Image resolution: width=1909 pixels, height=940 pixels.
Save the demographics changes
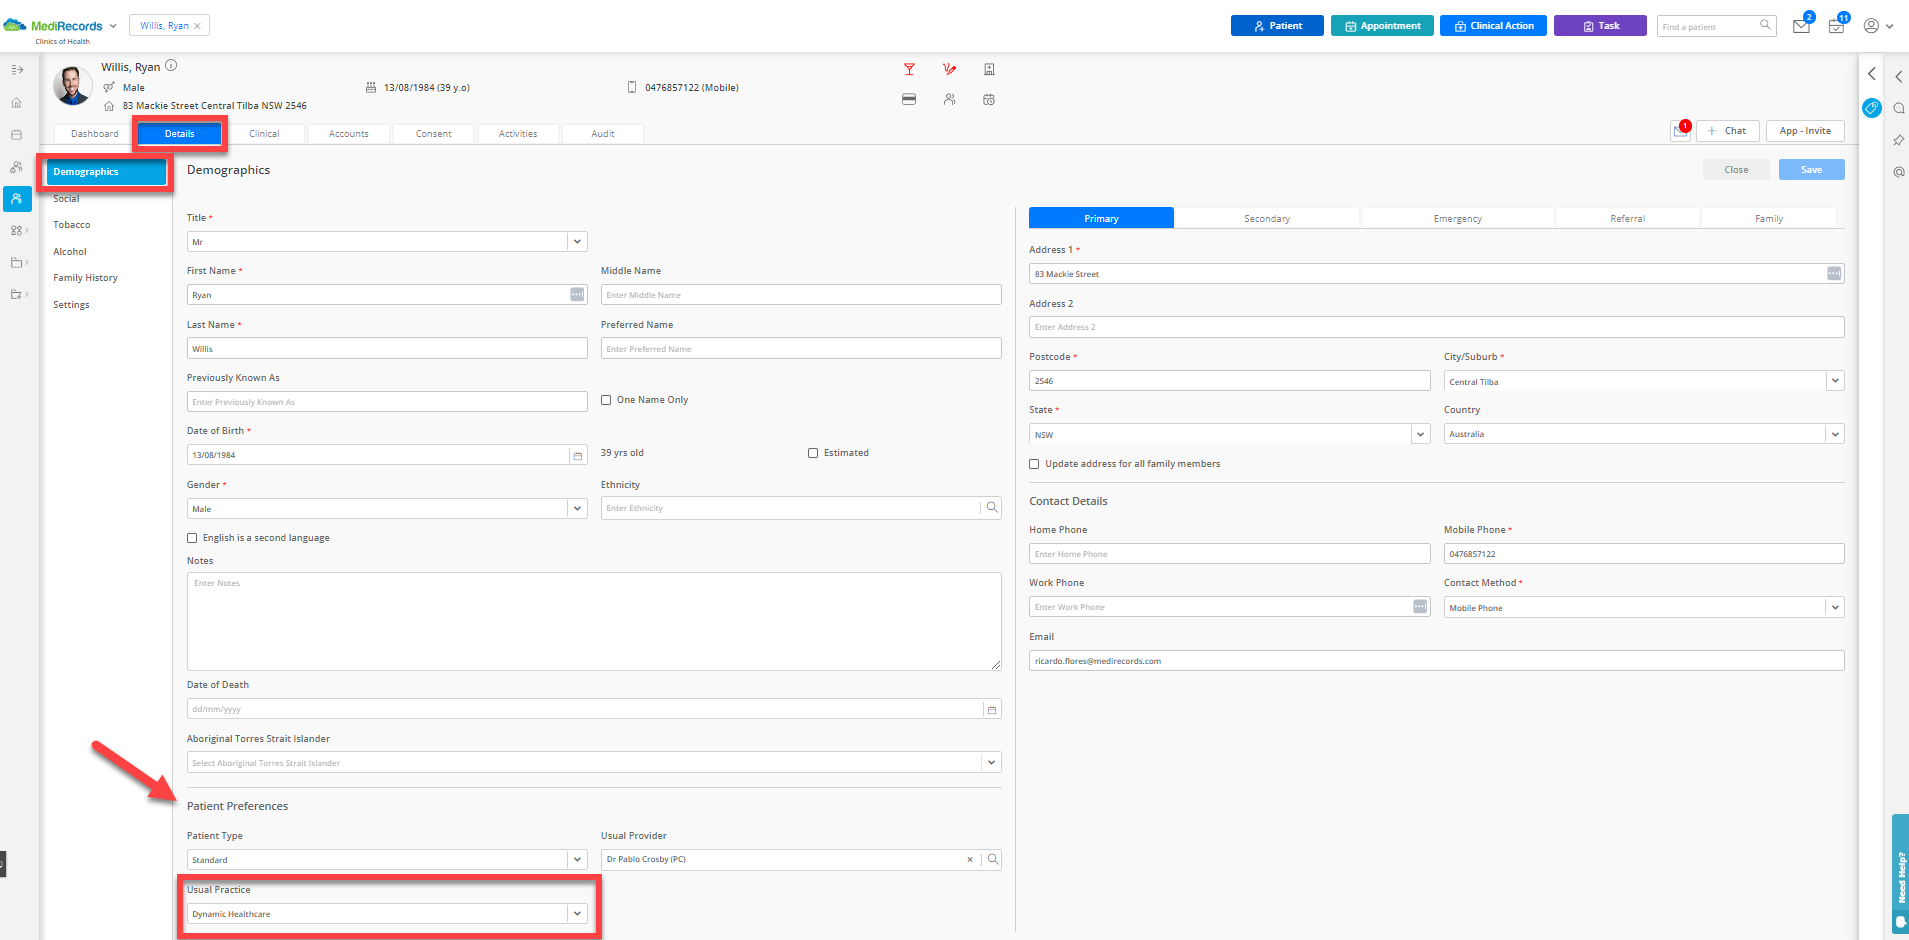(x=1811, y=169)
